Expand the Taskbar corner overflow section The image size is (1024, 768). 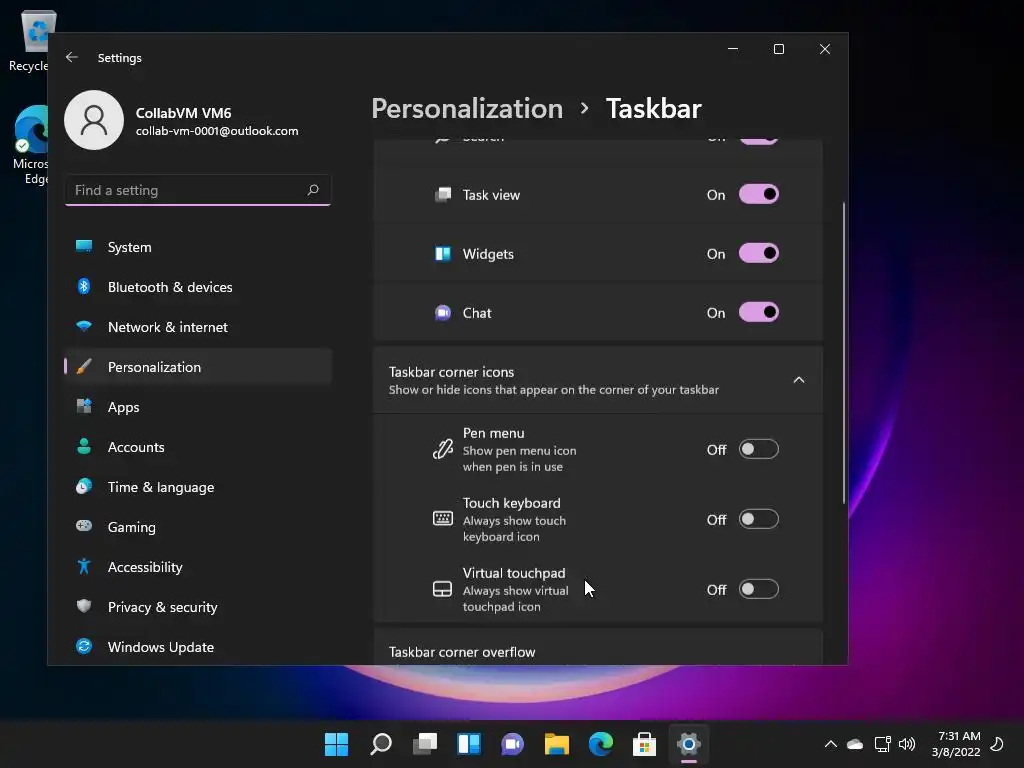tap(598, 648)
